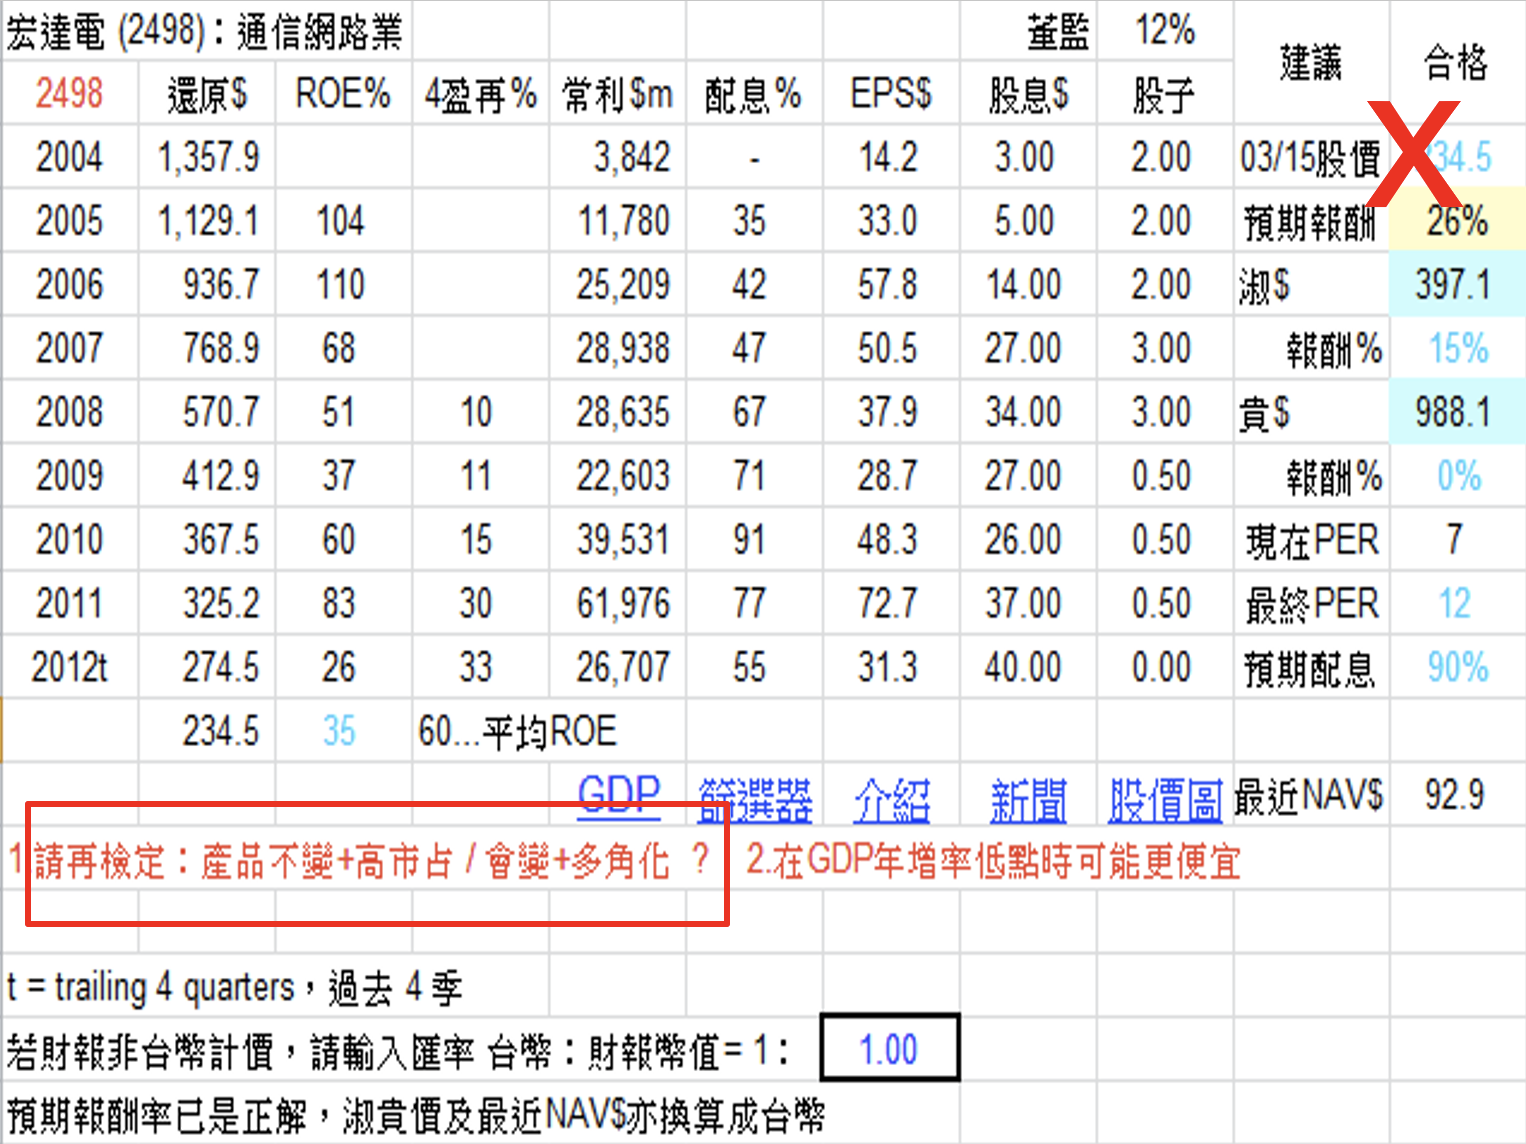Viewport: 1526px width, 1144px height.
Task: Select the 2009 year cell
Action: pyautogui.click(x=69, y=476)
